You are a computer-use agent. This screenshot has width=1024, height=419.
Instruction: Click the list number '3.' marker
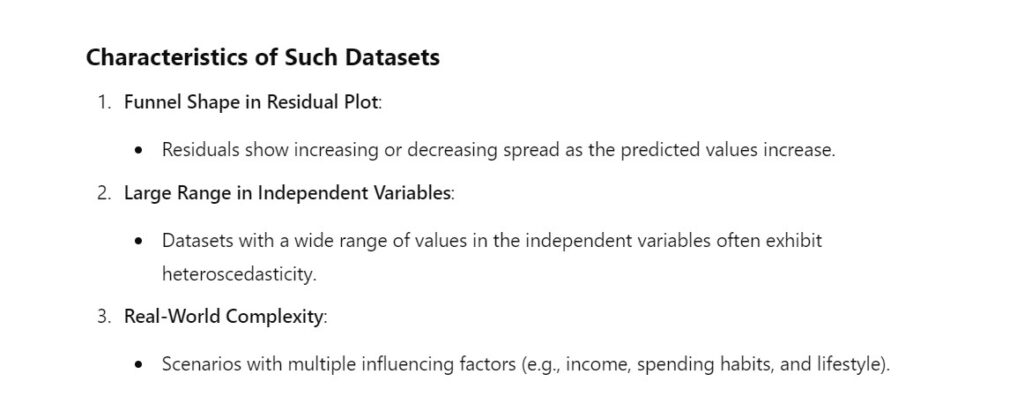[x=104, y=317]
